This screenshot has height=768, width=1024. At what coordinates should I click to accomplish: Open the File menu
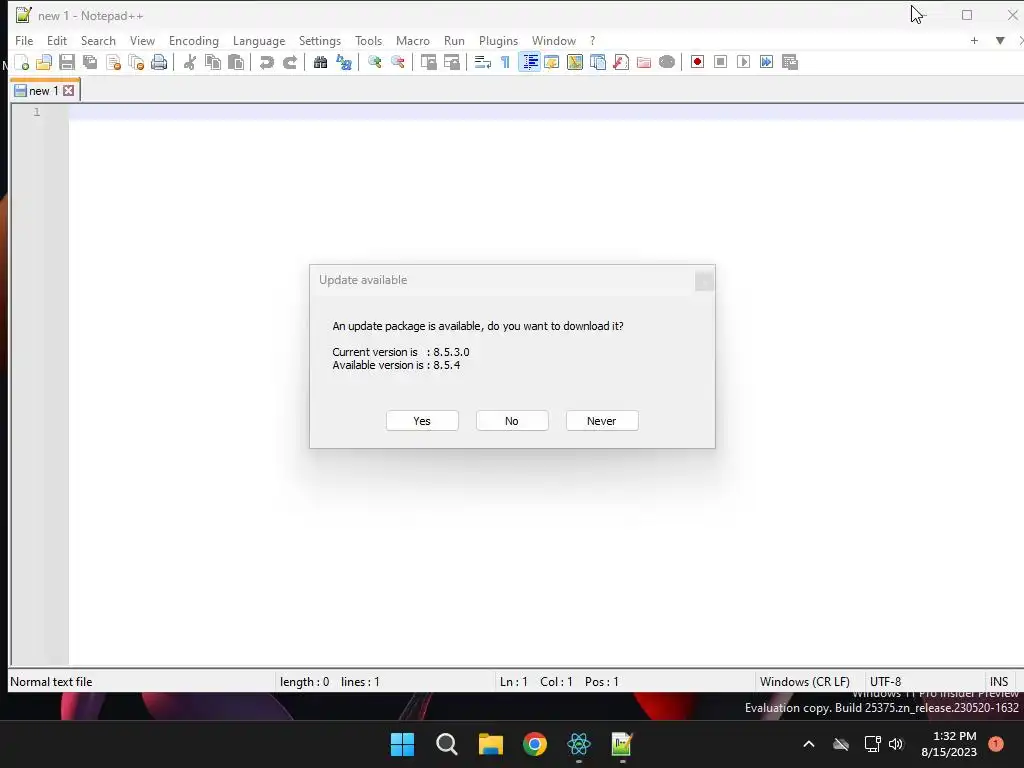pos(24,40)
